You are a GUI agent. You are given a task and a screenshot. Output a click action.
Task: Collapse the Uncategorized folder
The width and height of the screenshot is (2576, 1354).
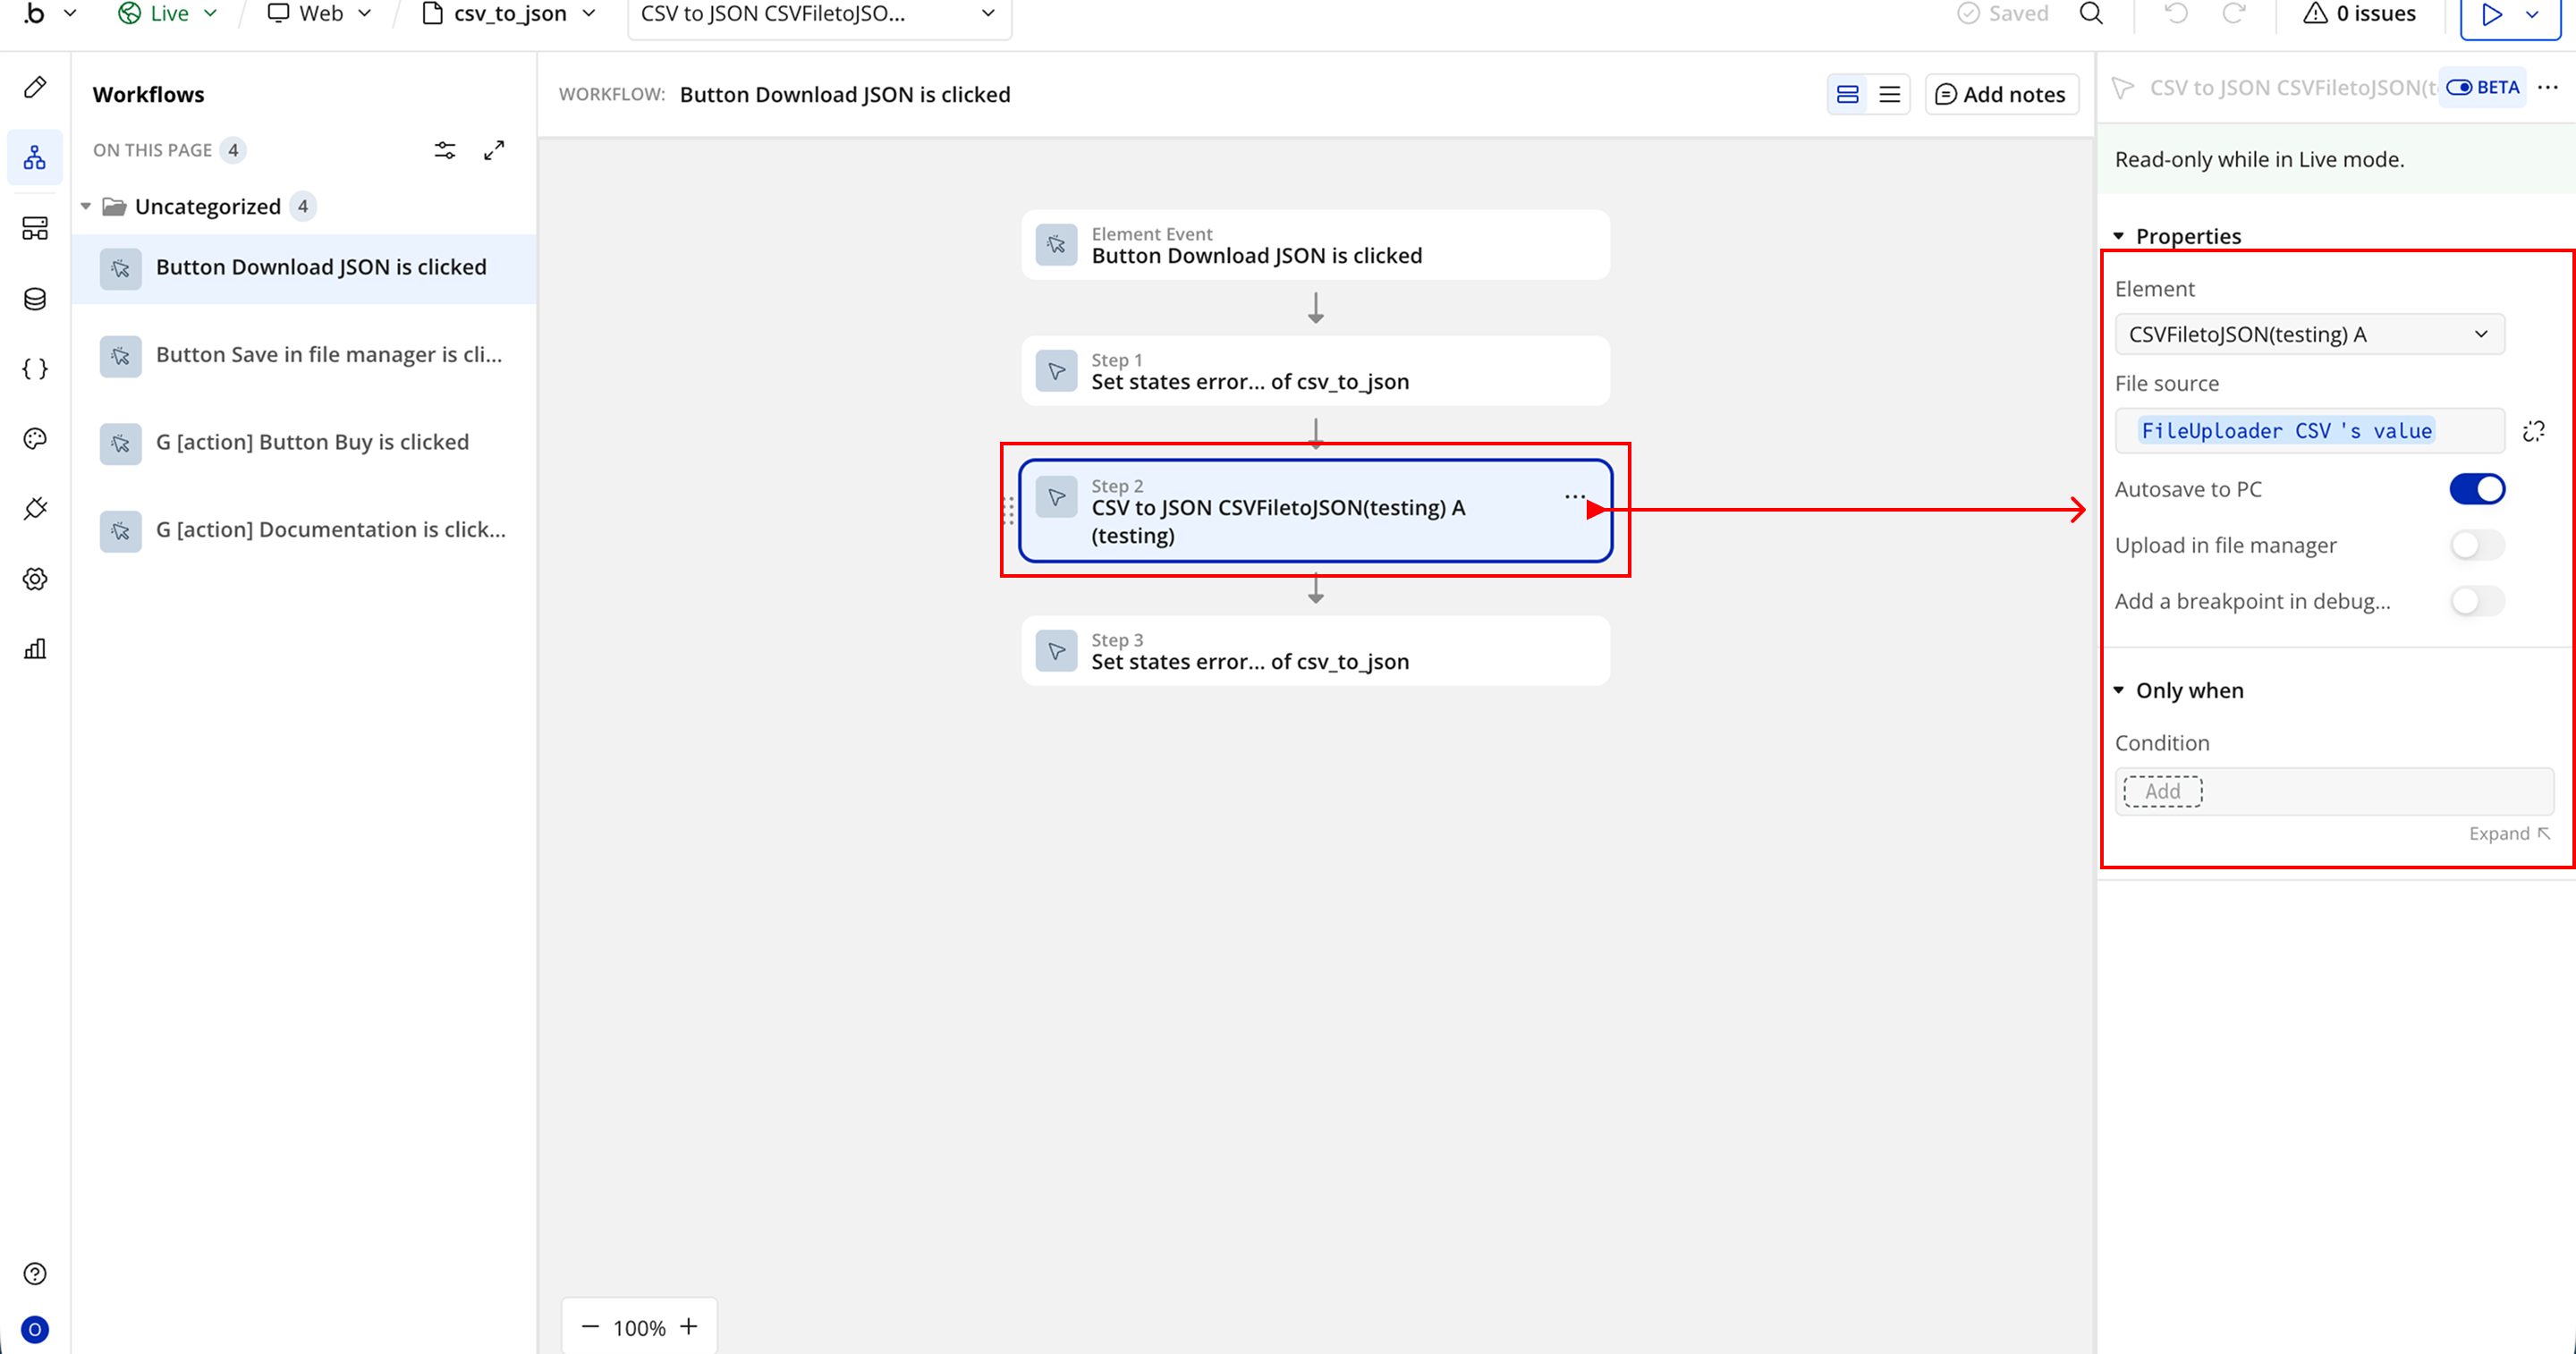click(x=86, y=206)
